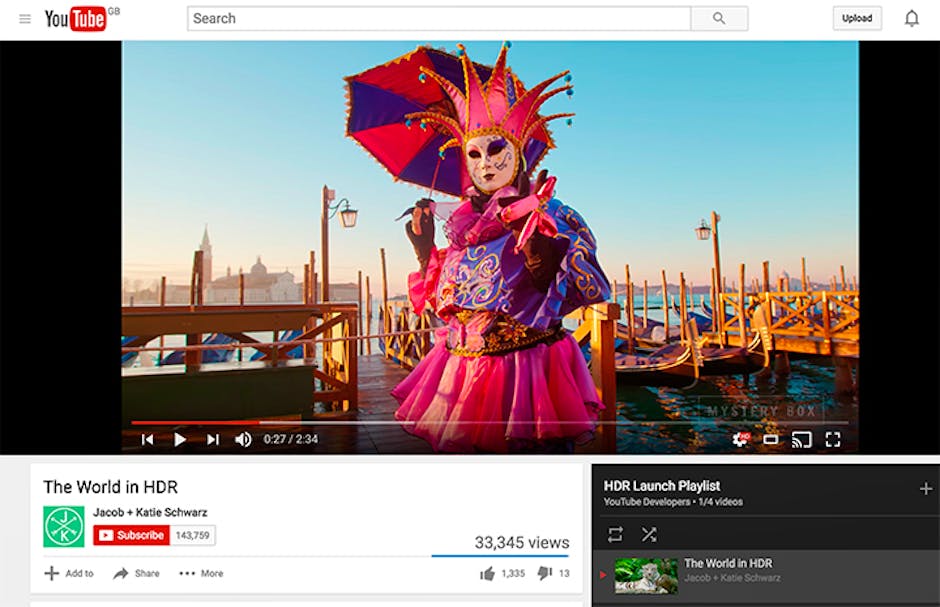Open the video settings gear
The image size is (940, 607).
740,439
